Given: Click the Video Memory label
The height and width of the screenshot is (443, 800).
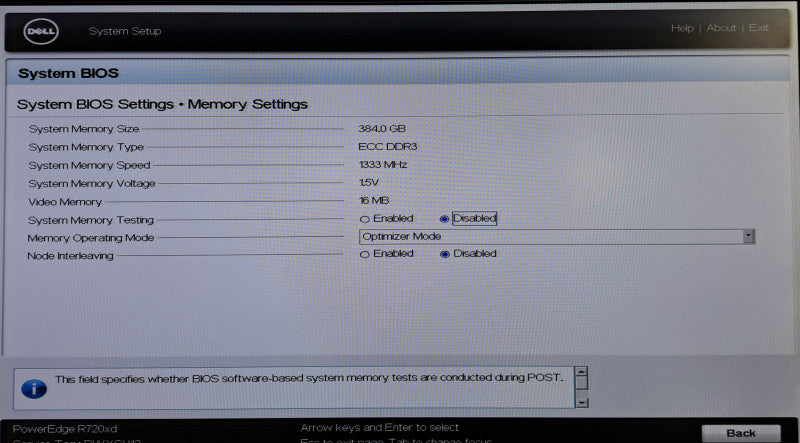Looking at the screenshot, I should coord(65,202).
